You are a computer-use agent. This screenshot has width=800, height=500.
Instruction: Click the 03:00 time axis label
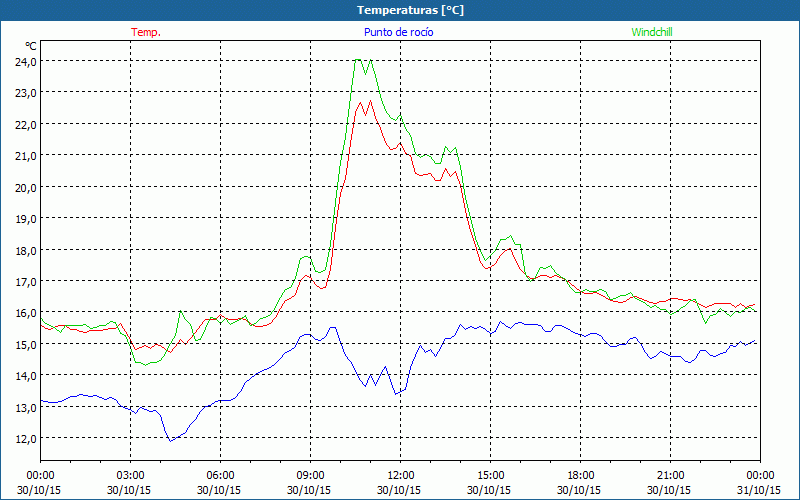[130, 476]
